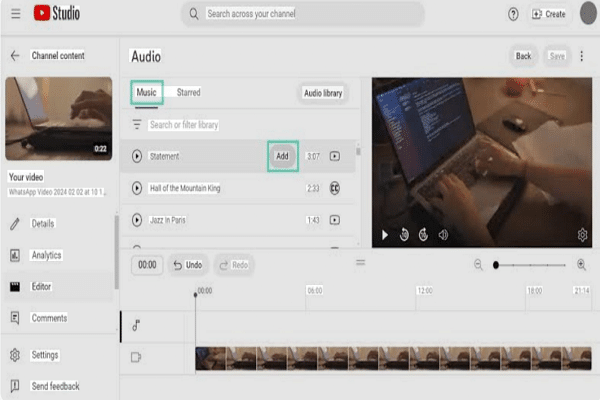Screen dimensions: 600x400
Task: Click the Editor clapperboard icon
Action: coord(15,287)
